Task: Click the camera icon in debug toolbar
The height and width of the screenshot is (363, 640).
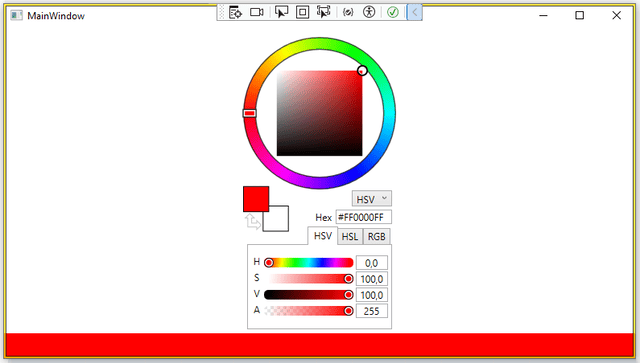Action: click(257, 12)
